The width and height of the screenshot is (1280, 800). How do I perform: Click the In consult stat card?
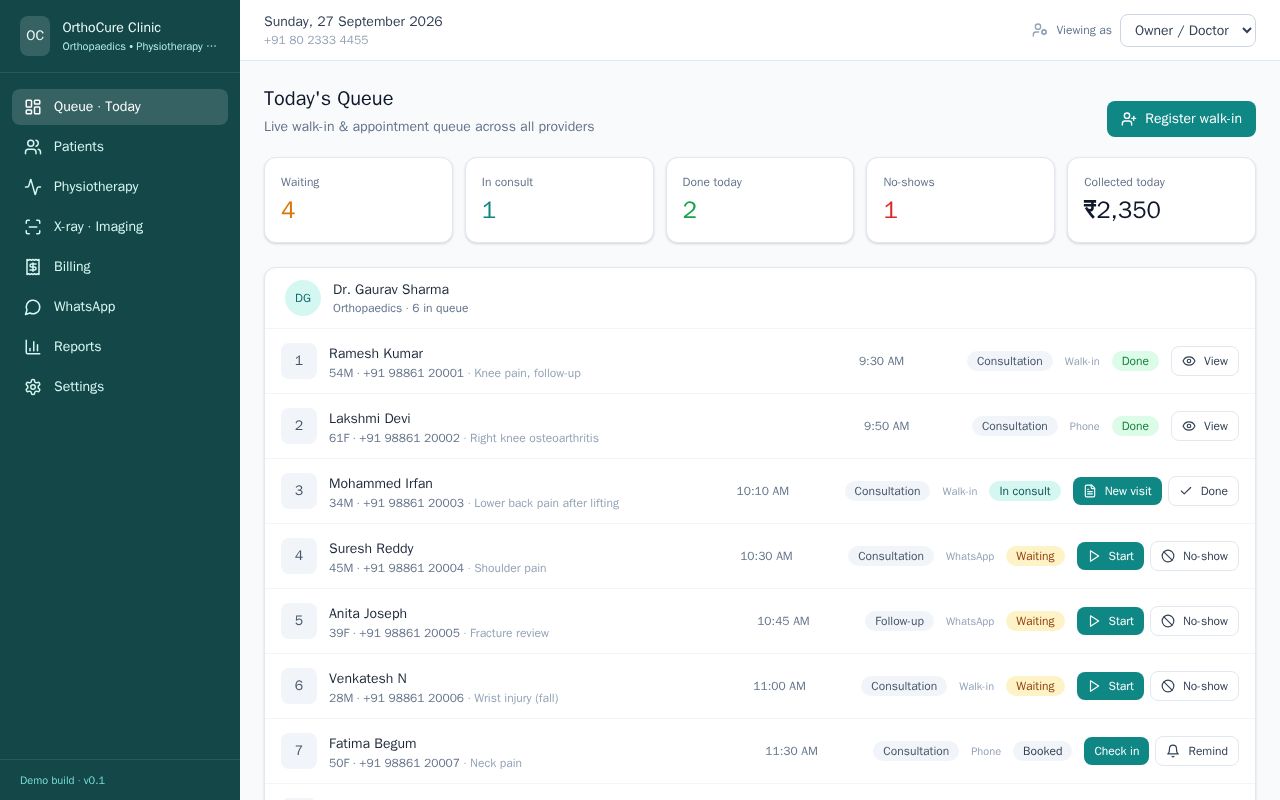pyautogui.click(x=559, y=200)
